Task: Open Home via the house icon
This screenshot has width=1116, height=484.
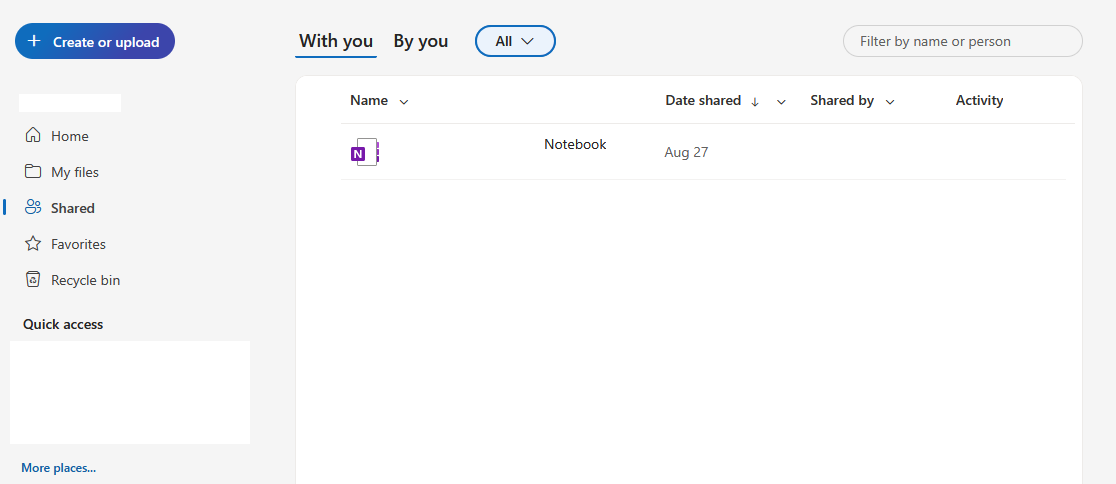Action: pos(33,136)
